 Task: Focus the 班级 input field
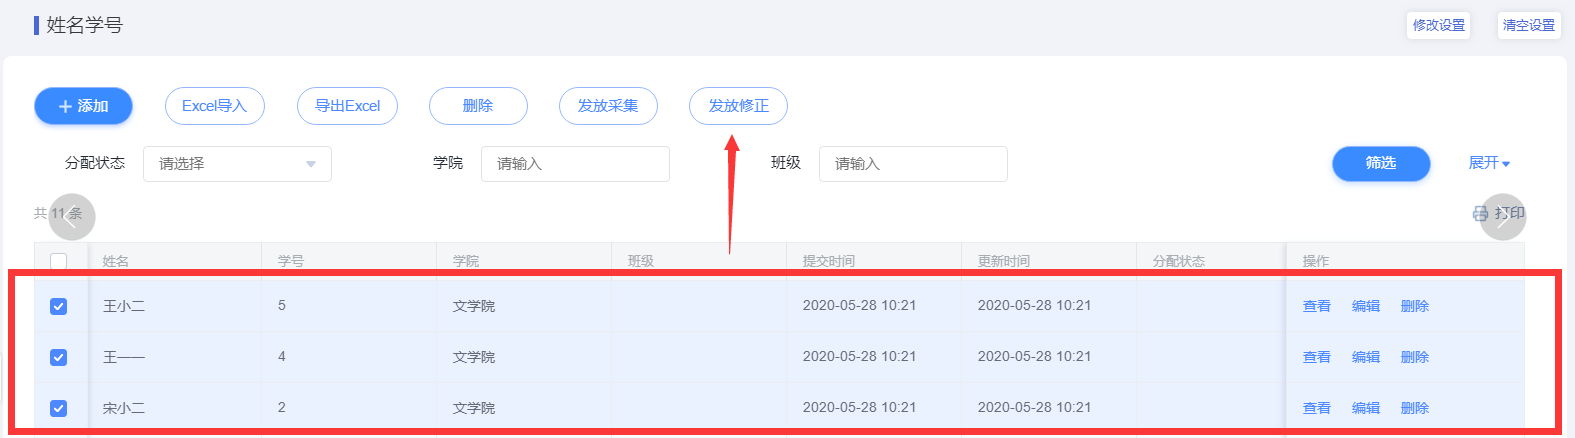point(913,164)
